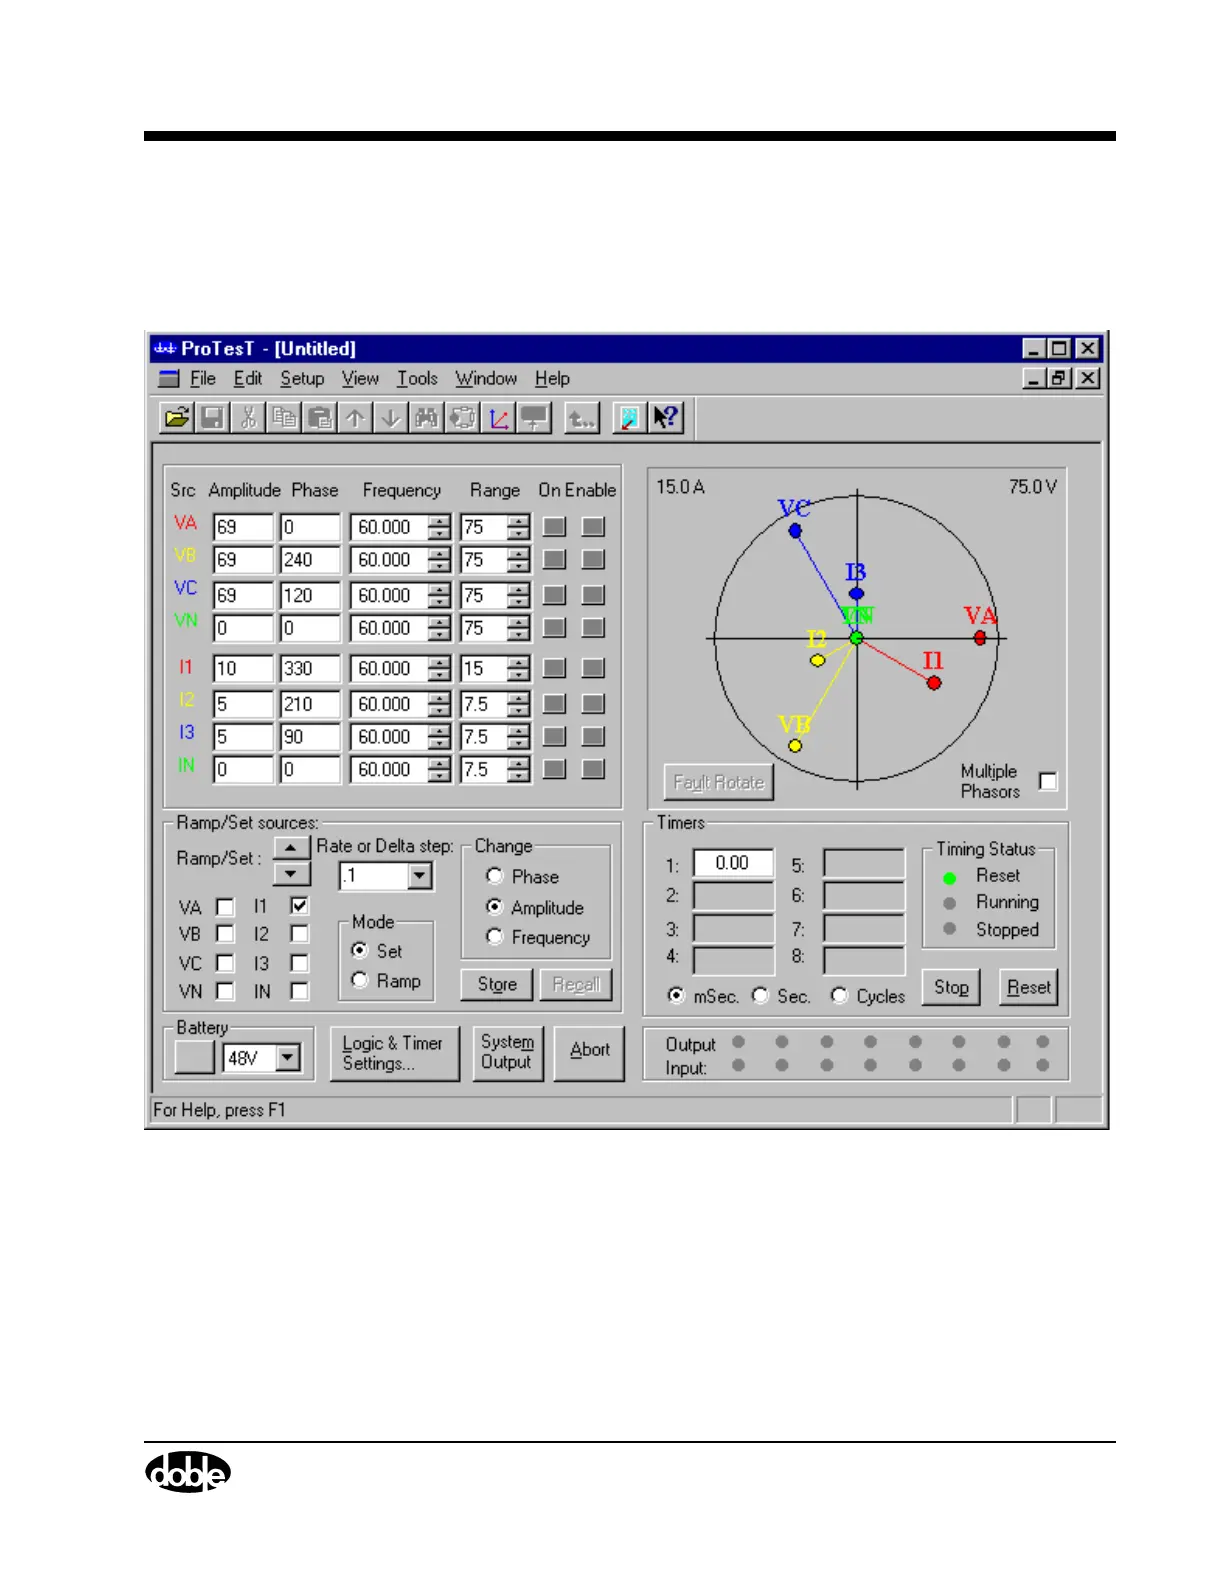Click the Timer 1 field showing 0.00

coord(734,863)
